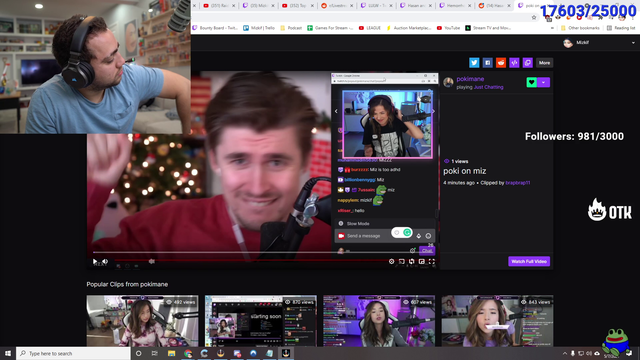
Task: Show hidden bookmarks overflow chevron
Action: (552, 28)
